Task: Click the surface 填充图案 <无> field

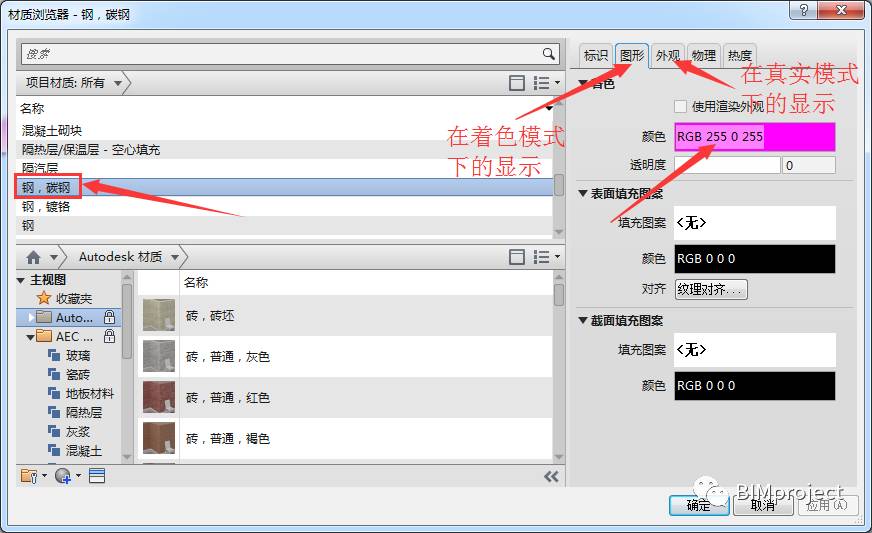Action: click(x=755, y=223)
